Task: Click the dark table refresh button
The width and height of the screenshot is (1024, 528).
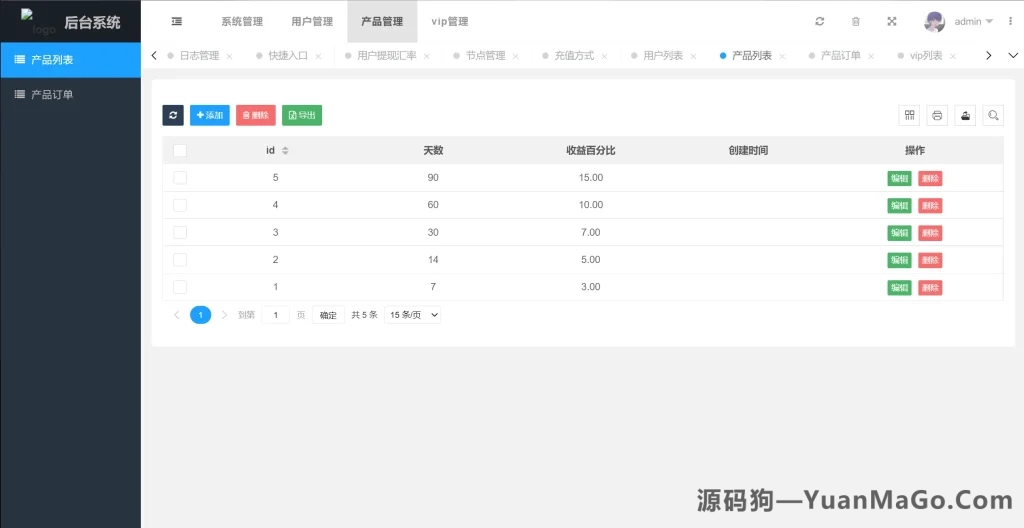Action: point(173,115)
